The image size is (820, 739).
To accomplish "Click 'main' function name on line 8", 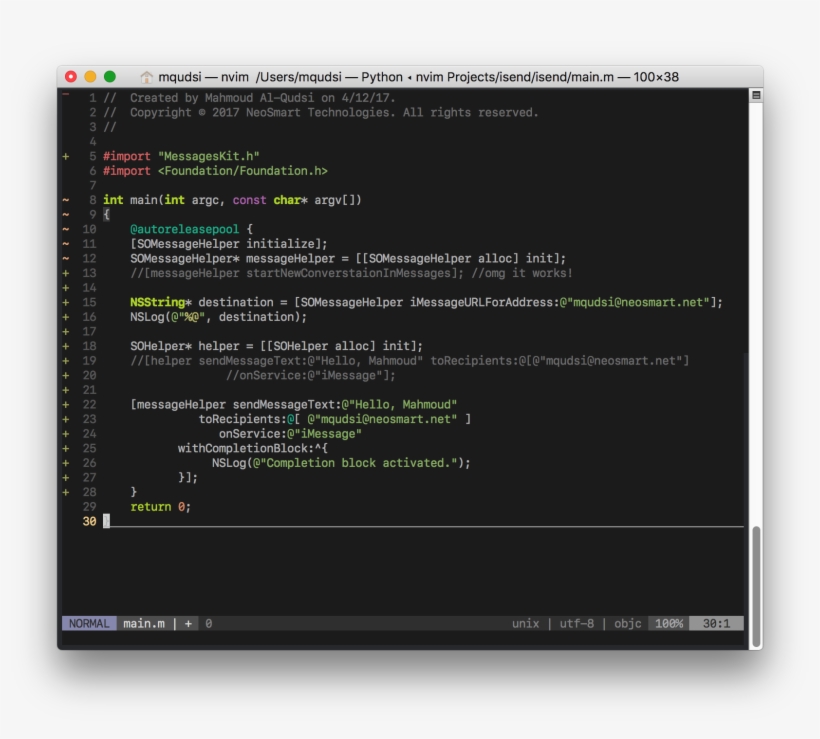I will pos(144,200).
